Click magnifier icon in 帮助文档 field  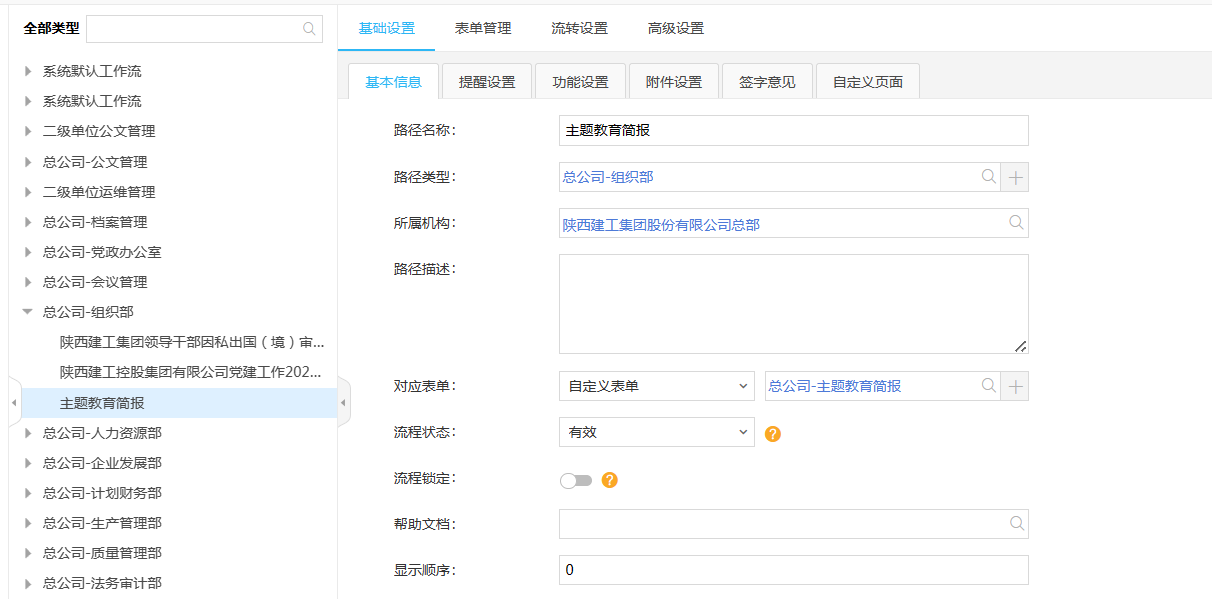(x=1016, y=524)
